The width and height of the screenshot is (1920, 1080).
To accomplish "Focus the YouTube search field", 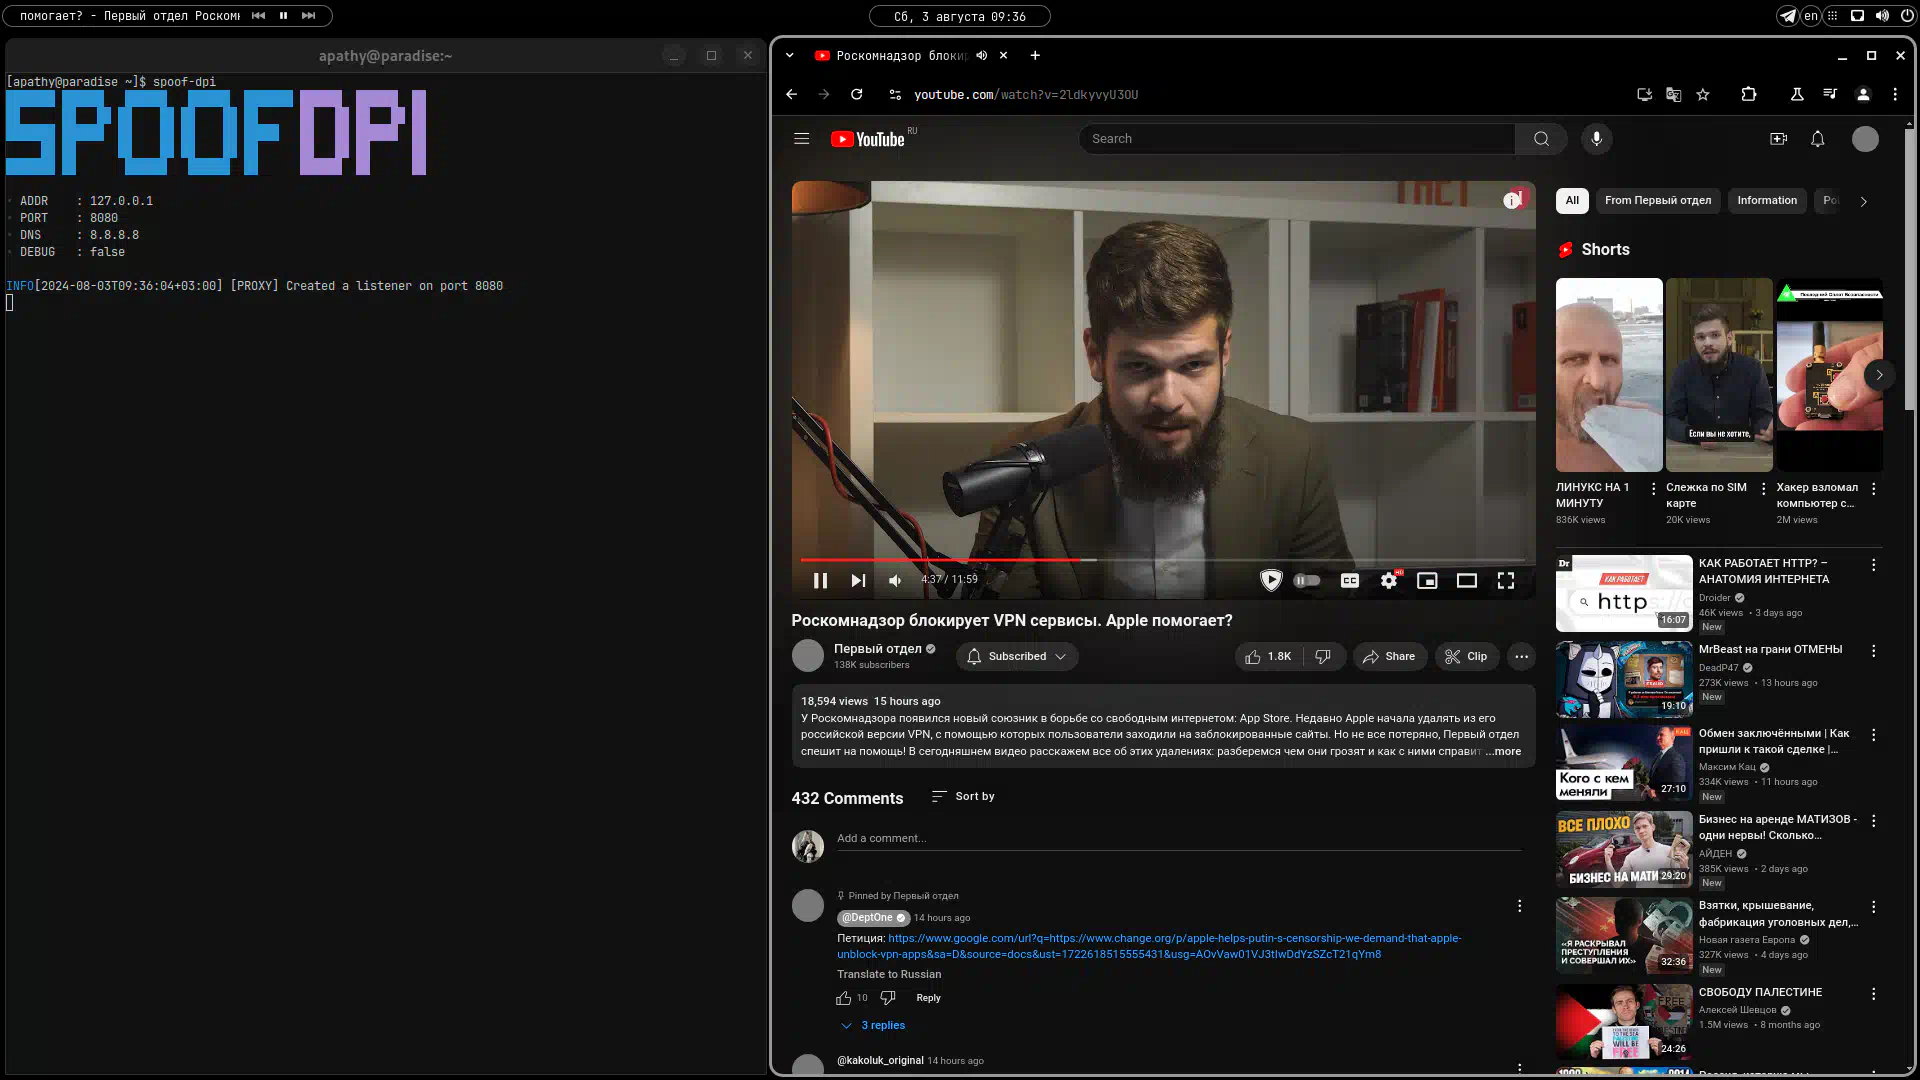I will [x=1297, y=139].
